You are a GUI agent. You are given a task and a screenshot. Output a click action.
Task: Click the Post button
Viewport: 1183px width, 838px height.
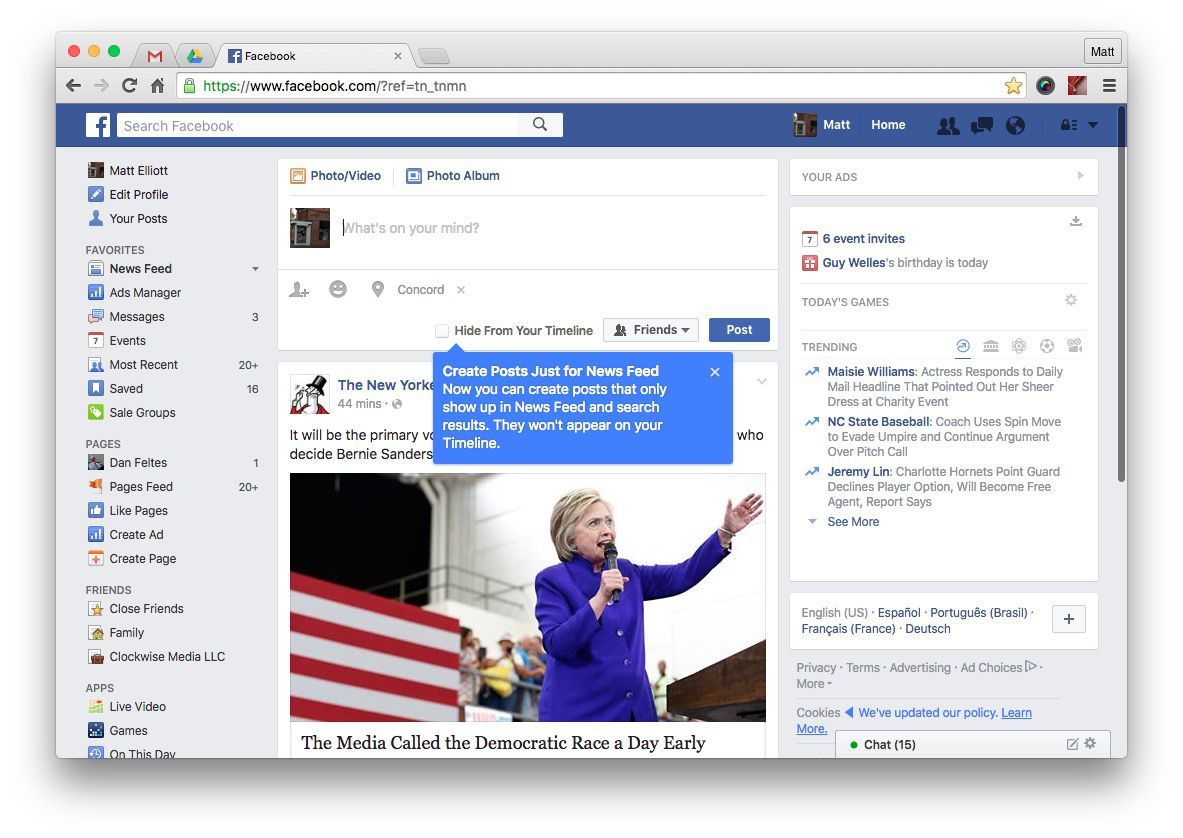point(739,329)
